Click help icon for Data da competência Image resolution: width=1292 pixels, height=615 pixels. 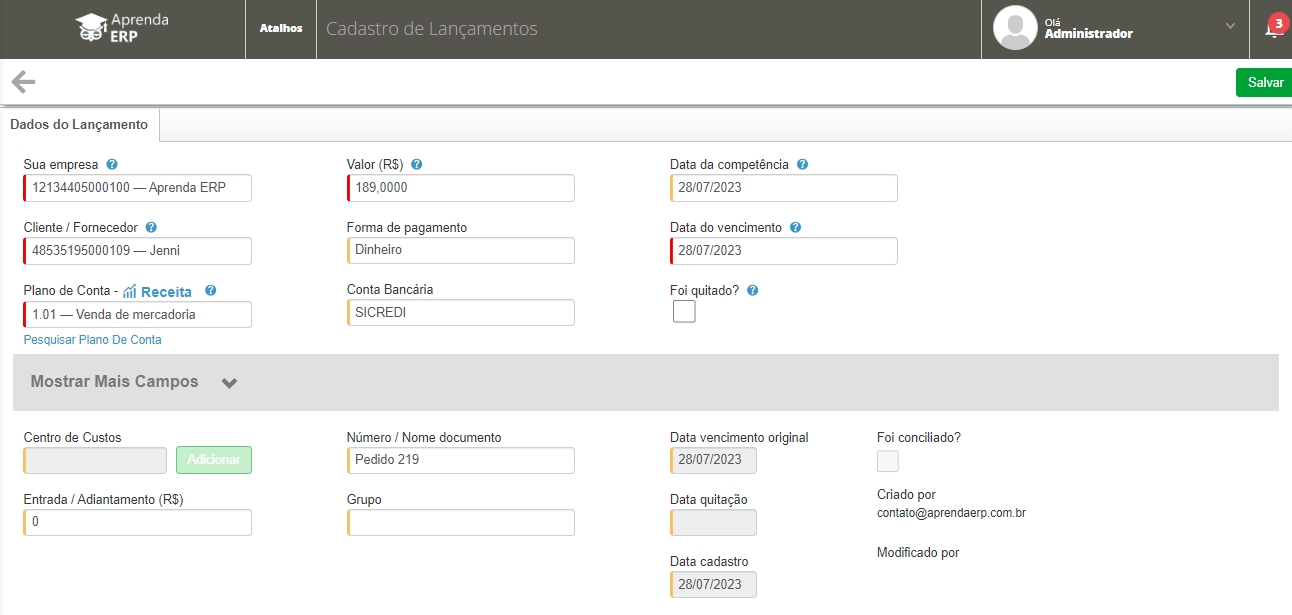click(x=802, y=164)
